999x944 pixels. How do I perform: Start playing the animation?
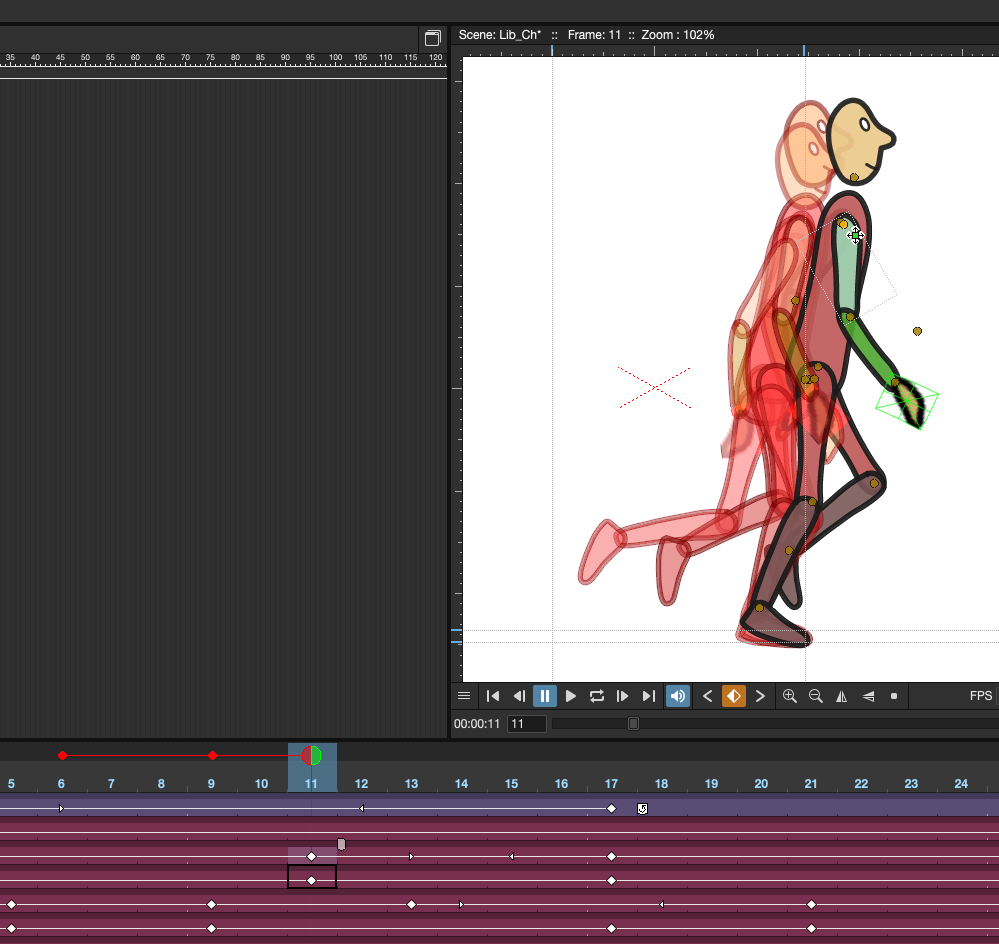click(x=570, y=695)
